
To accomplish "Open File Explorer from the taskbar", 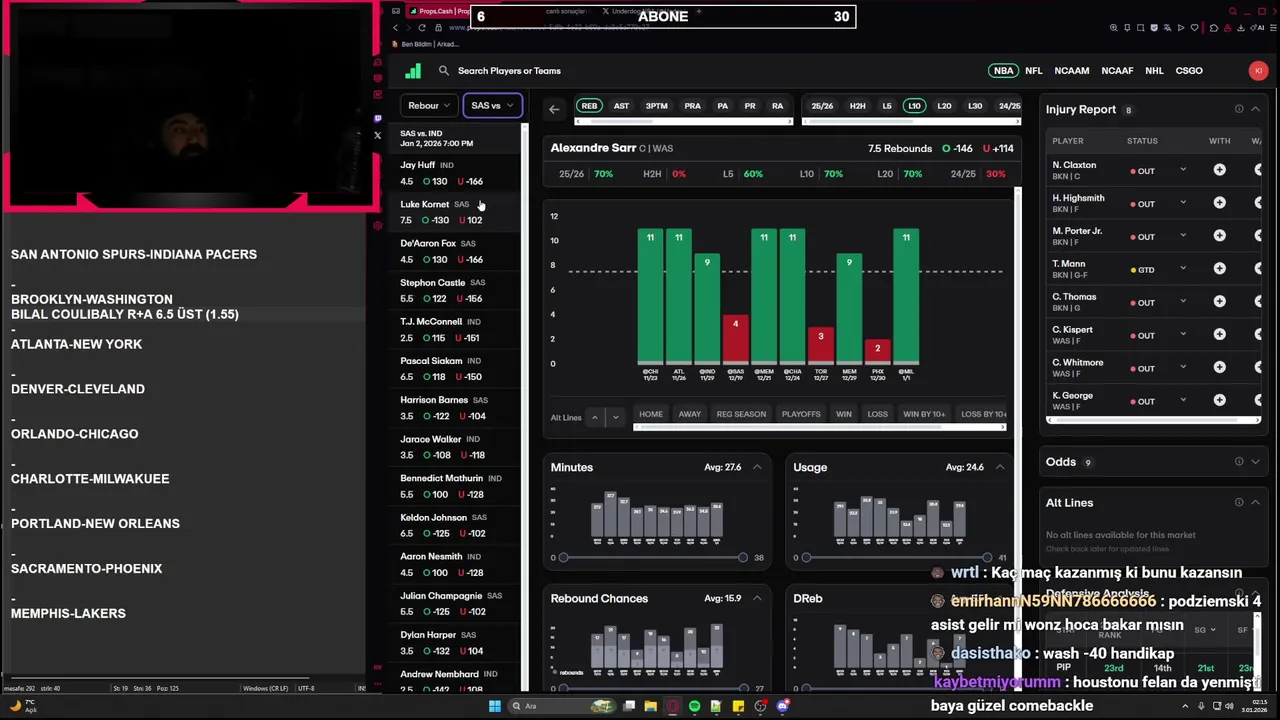I will tap(651, 706).
